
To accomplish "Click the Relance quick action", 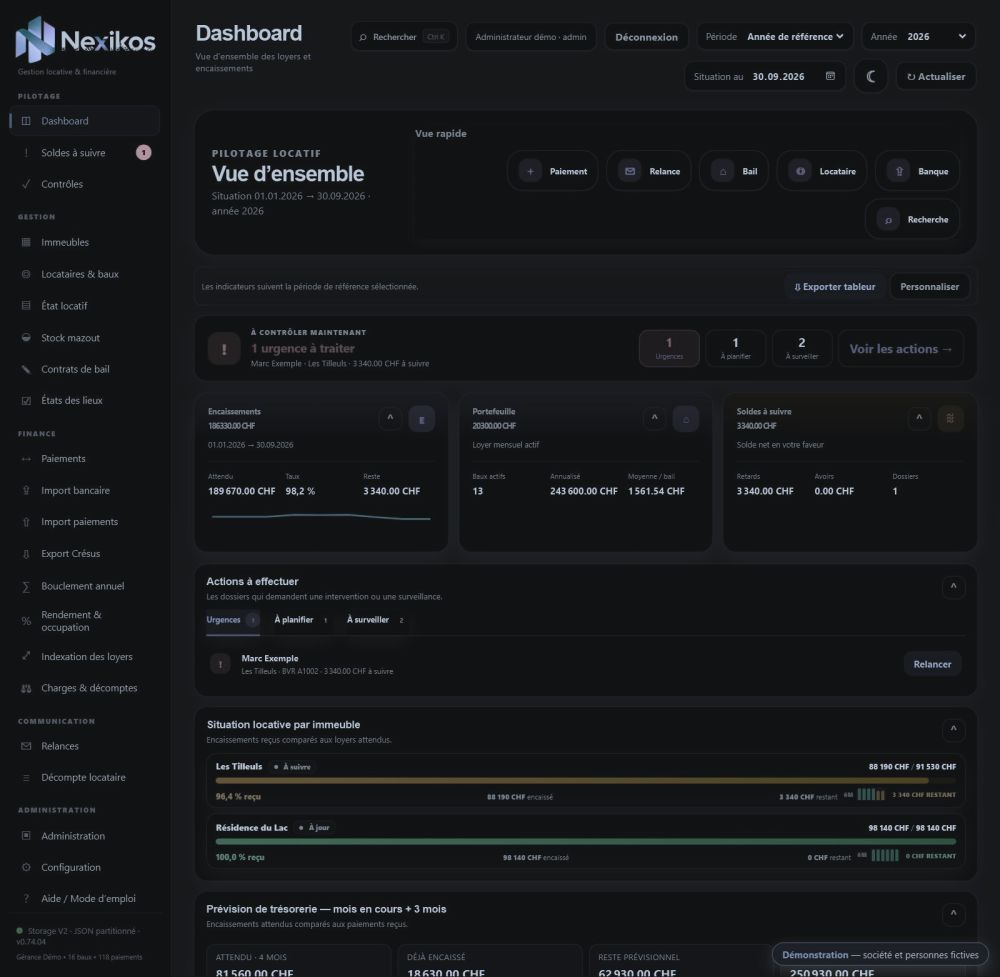I will (x=649, y=171).
